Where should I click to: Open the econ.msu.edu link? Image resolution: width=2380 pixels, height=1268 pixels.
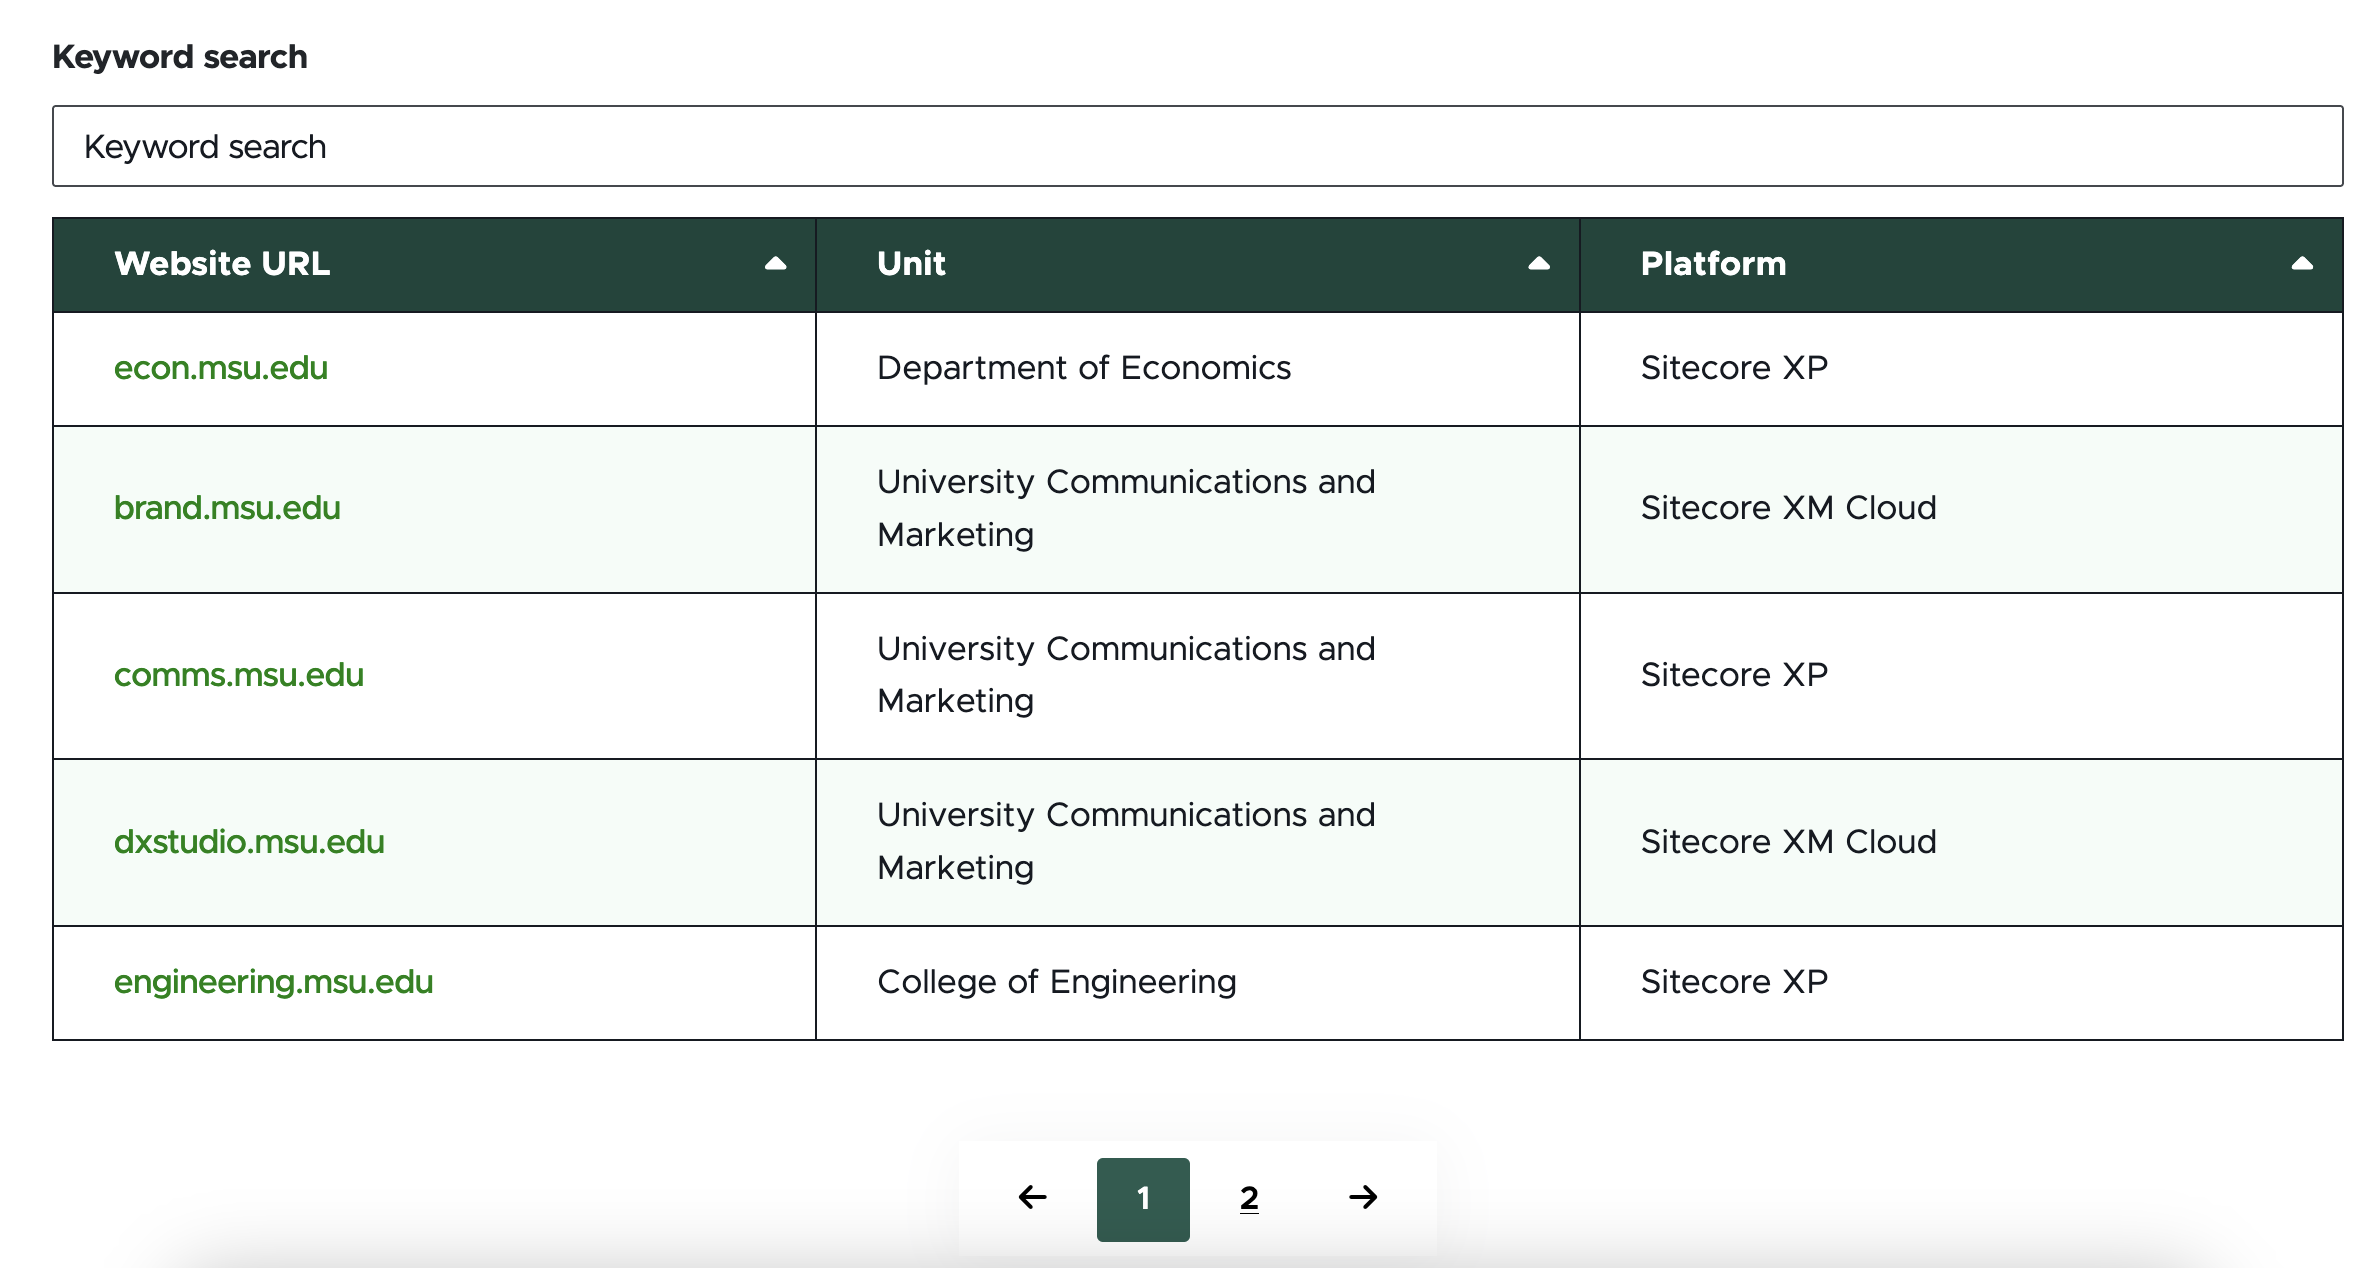pyautogui.click(x=221, y=368)
